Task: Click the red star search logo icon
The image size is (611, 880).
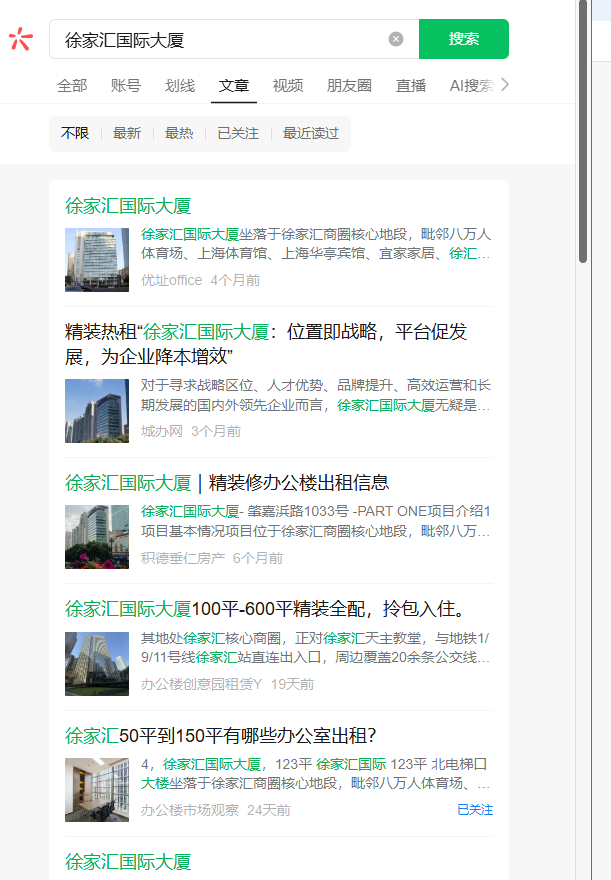Action: tap(21, 39)
